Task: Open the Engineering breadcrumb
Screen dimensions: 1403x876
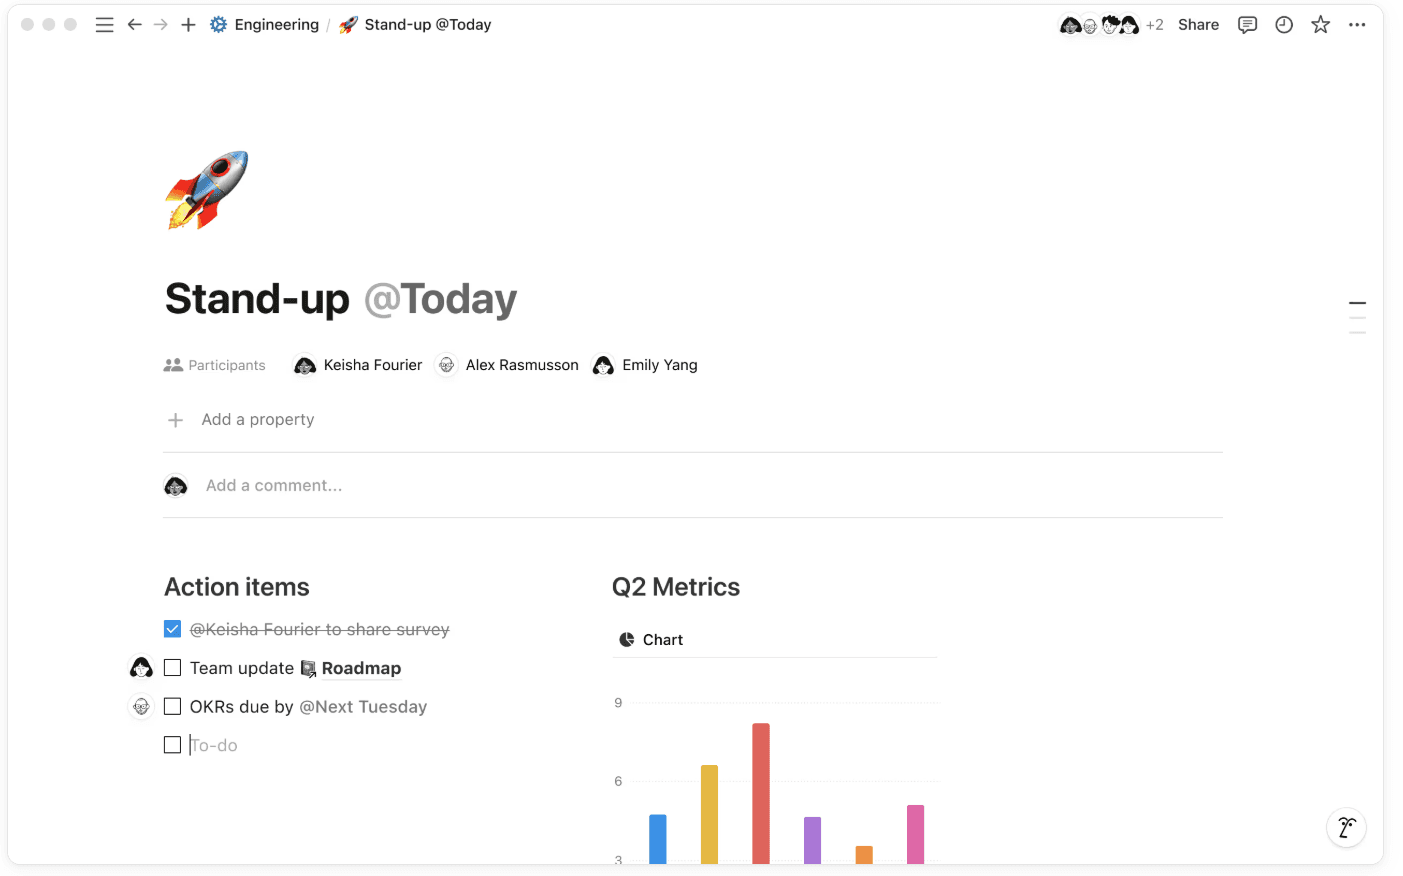Action: [x=276, y=25]
